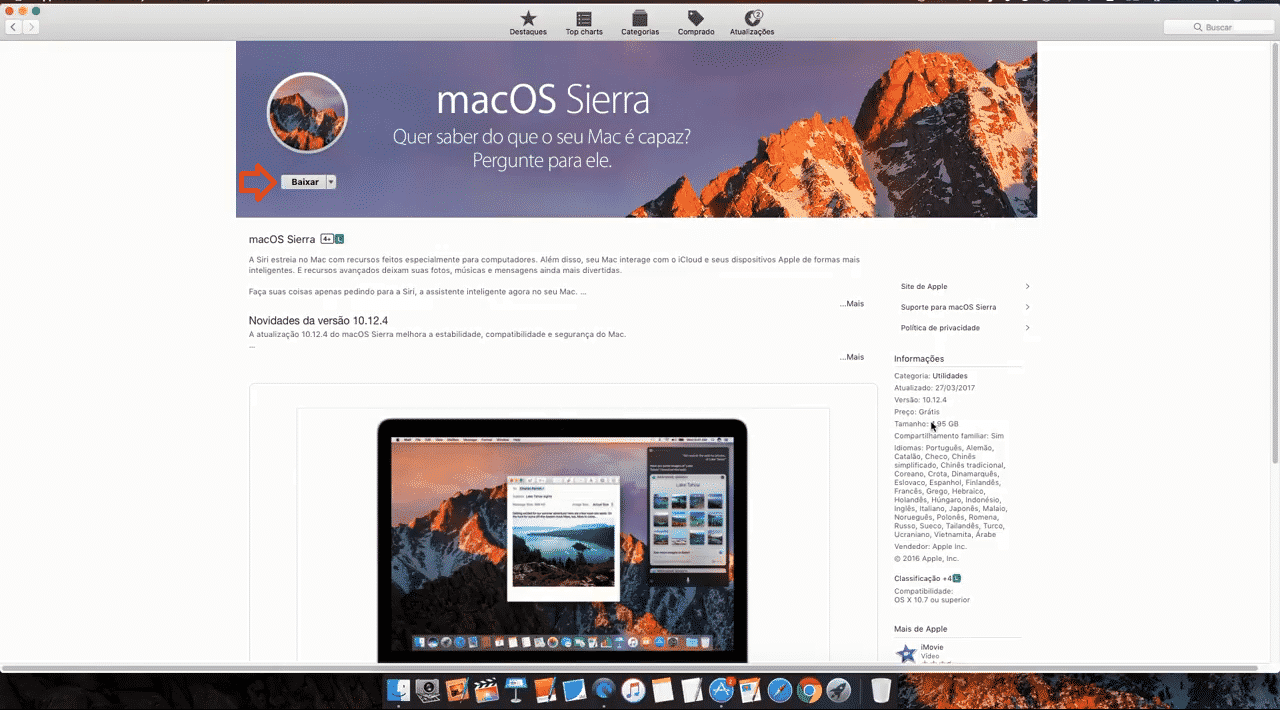Click the Atualizado: 27/03/2017 line
This screenshot has height=710, width=1280.
[934, 388]
